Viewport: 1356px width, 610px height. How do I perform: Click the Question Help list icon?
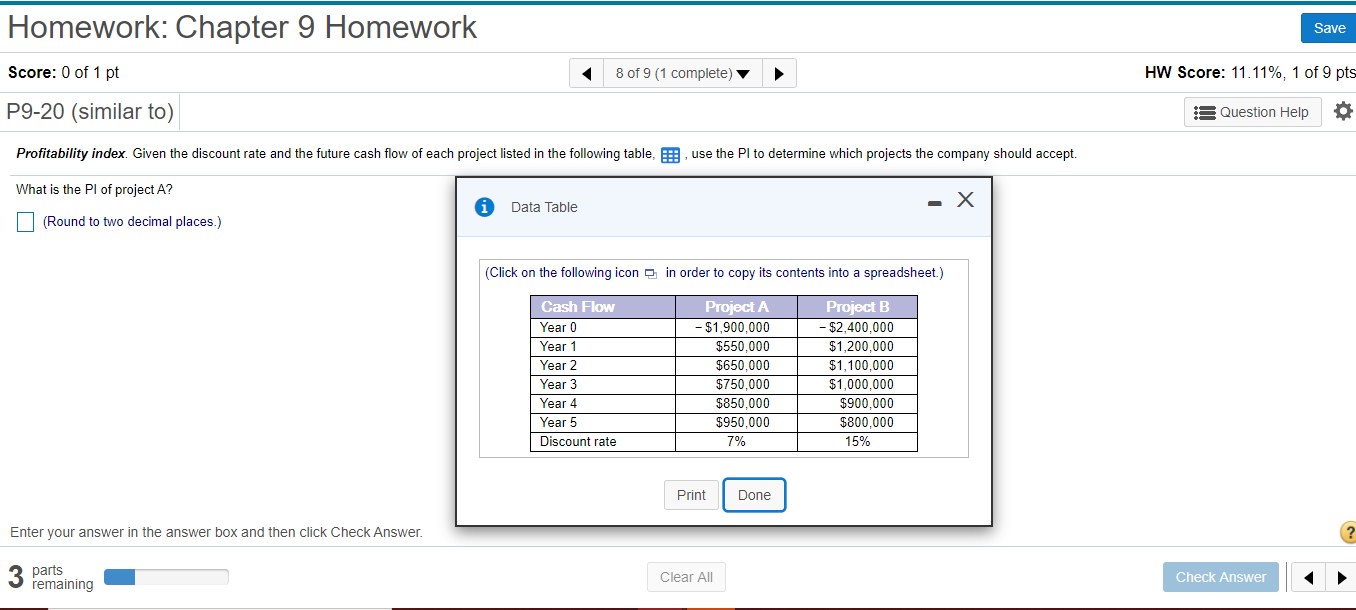coord(1206,111)
